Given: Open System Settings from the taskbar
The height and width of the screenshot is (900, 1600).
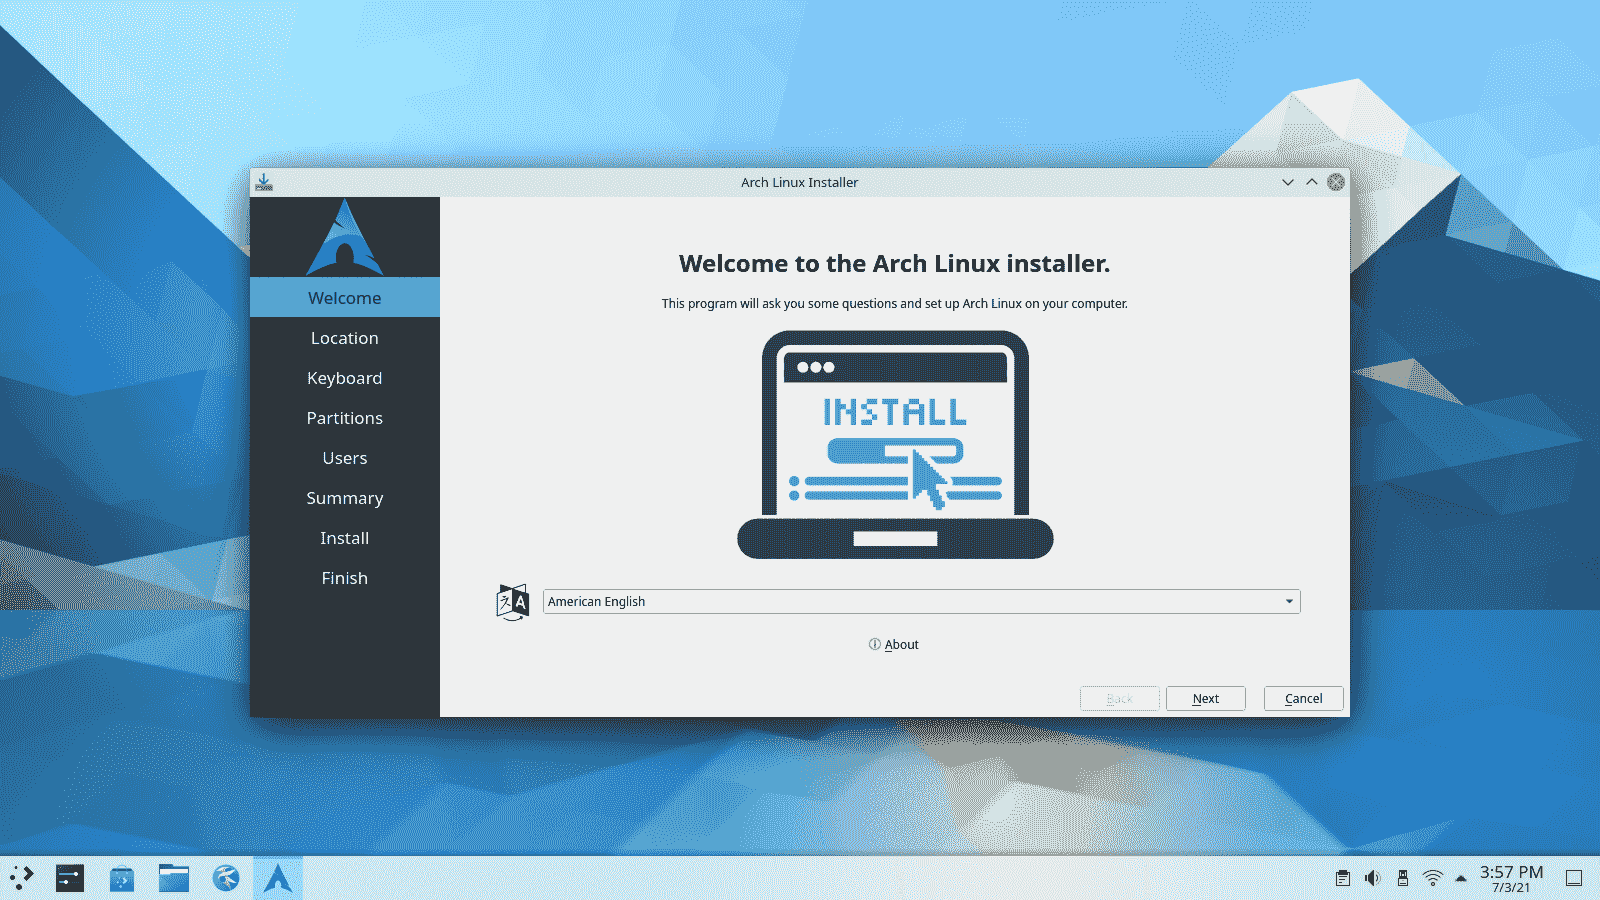Looking at the screenshot, I should 70,877.
